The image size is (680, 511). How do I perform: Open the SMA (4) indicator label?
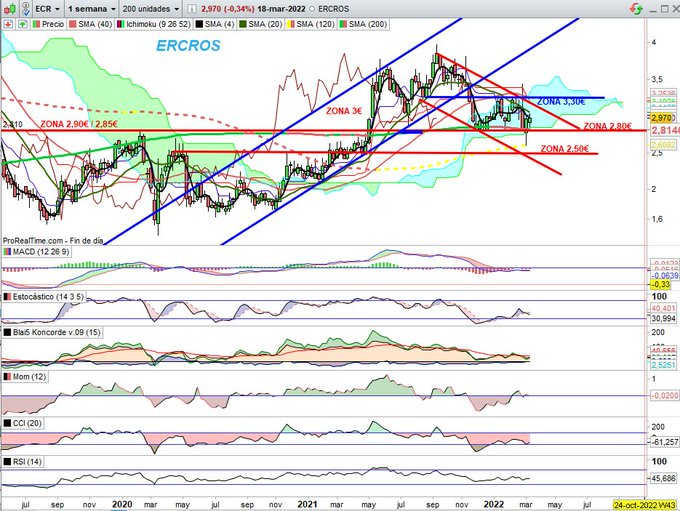[218, 24]
